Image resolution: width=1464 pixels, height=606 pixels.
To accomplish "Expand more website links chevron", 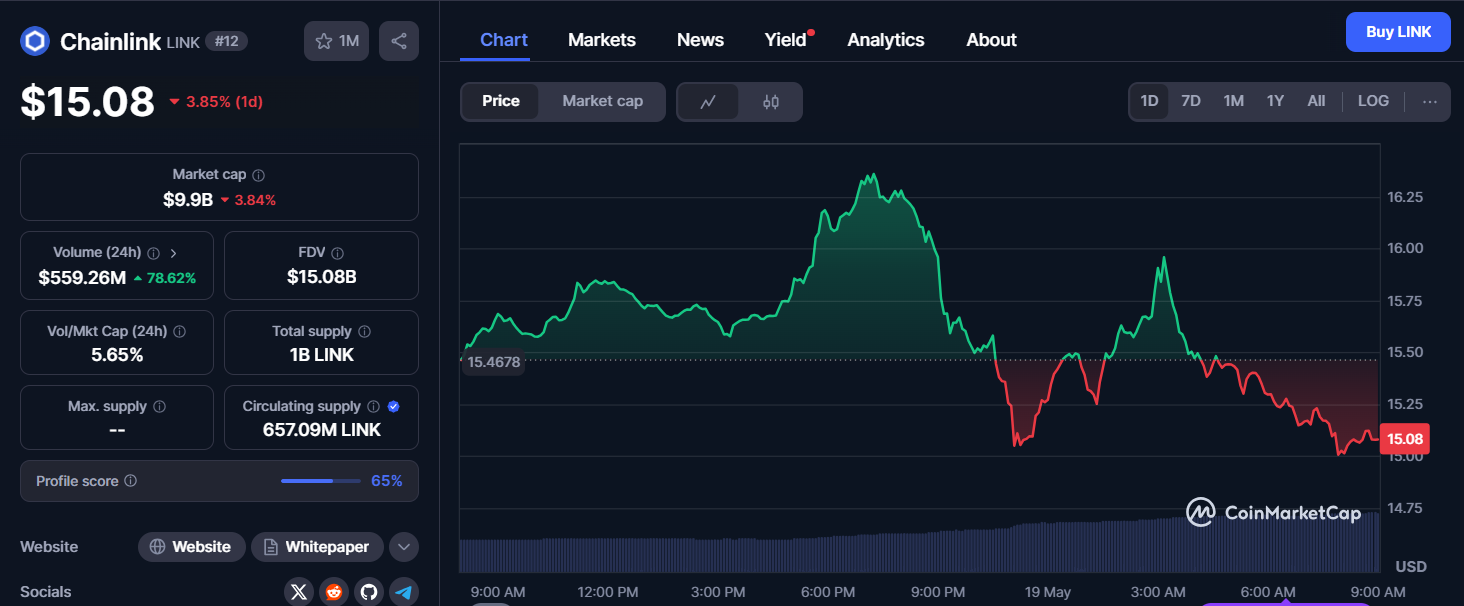I will tap(403, 547).
